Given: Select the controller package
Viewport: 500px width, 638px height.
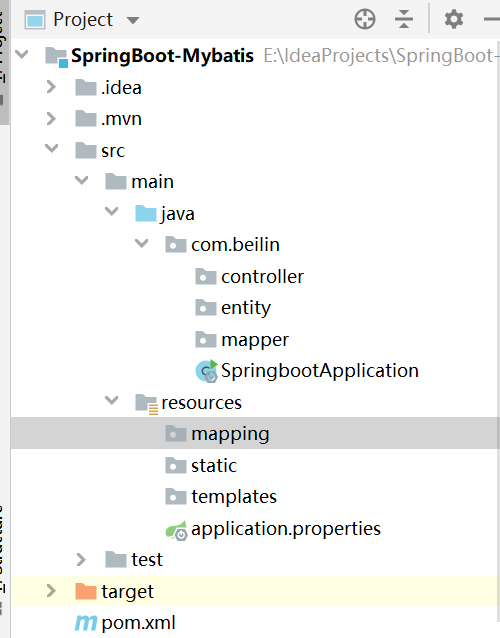Looking at the screenshot, I should [249, 276].
